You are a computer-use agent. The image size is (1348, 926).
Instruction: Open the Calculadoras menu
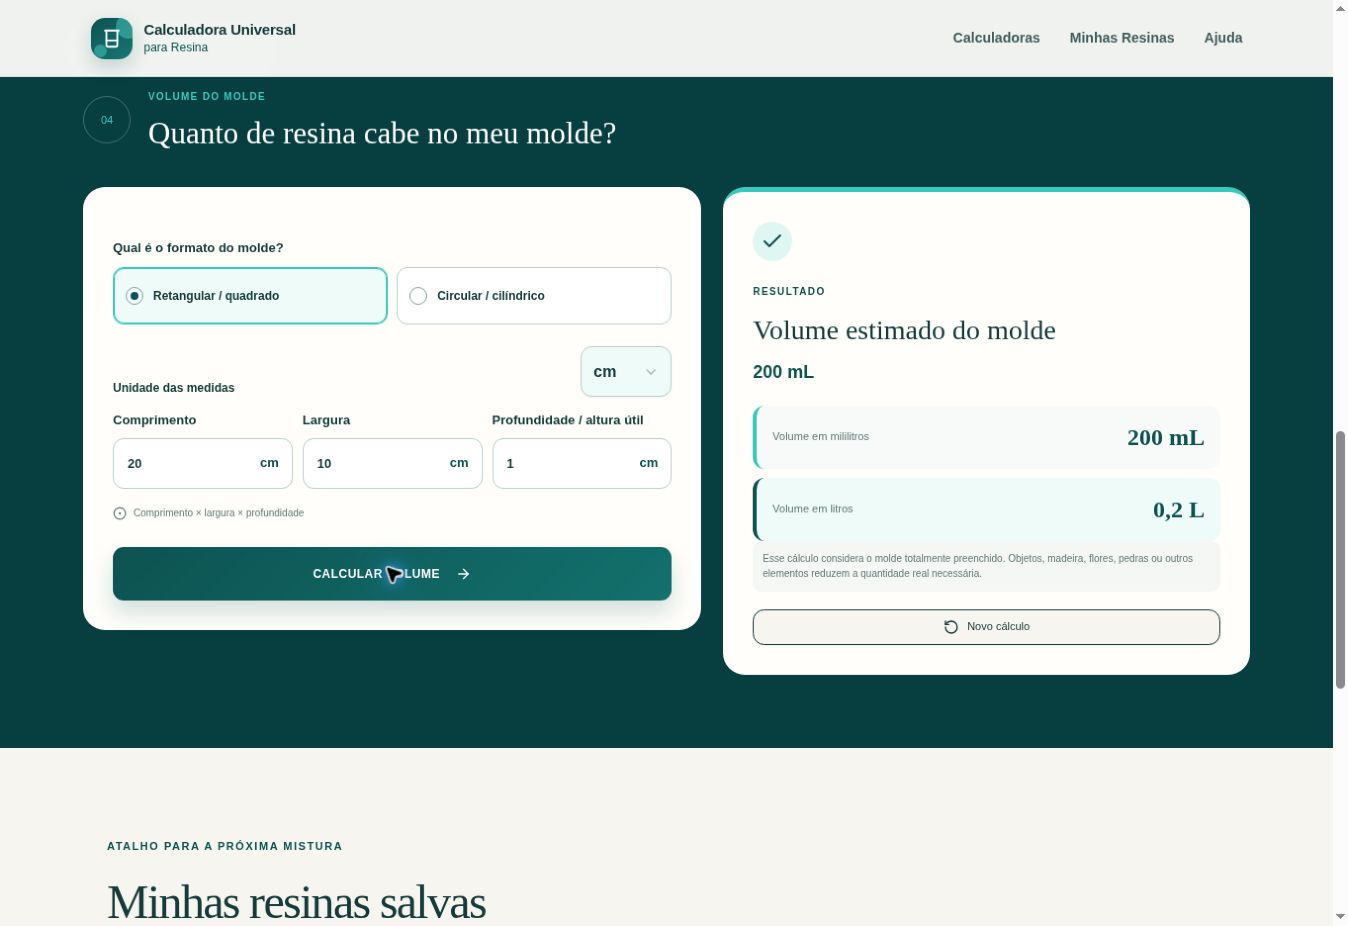tap(996, 38)
